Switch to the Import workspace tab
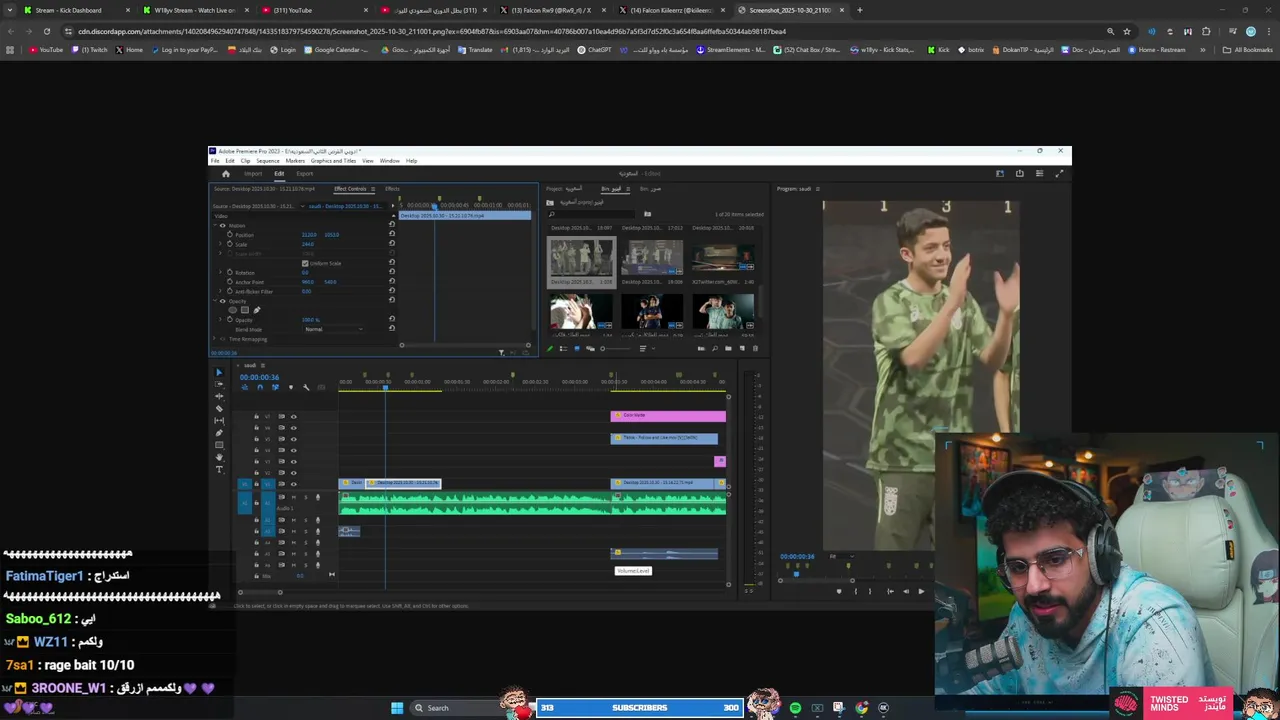This screenshot has width=1280, height=720. pos(253,174)
